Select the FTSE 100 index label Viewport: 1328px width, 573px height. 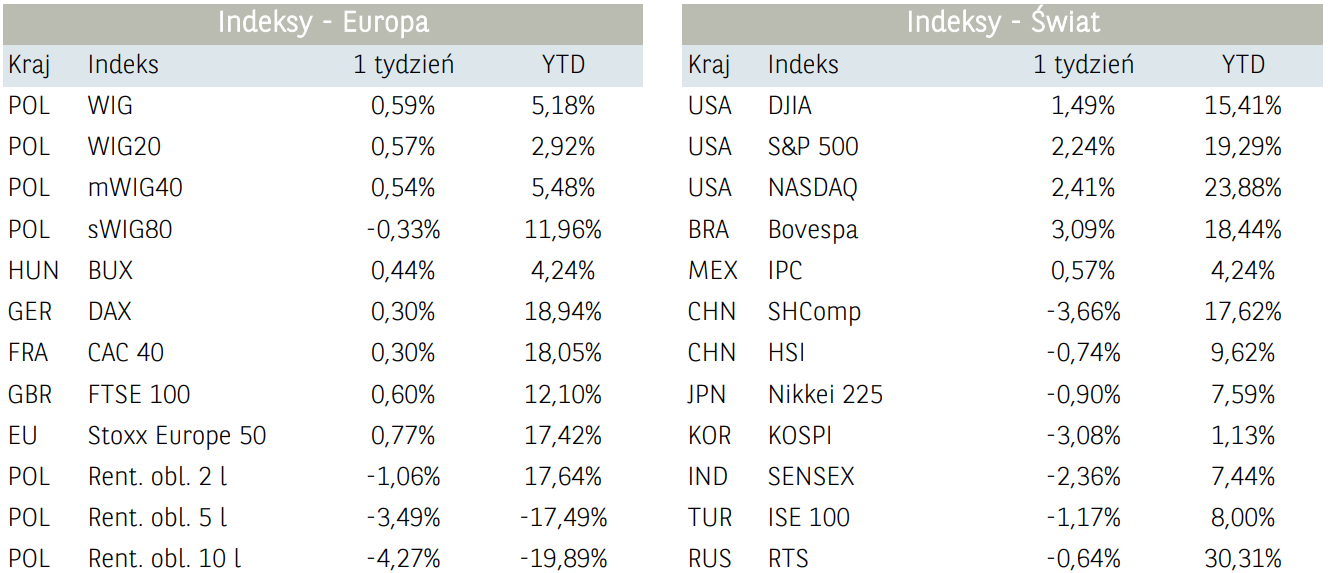coord(138,395)
